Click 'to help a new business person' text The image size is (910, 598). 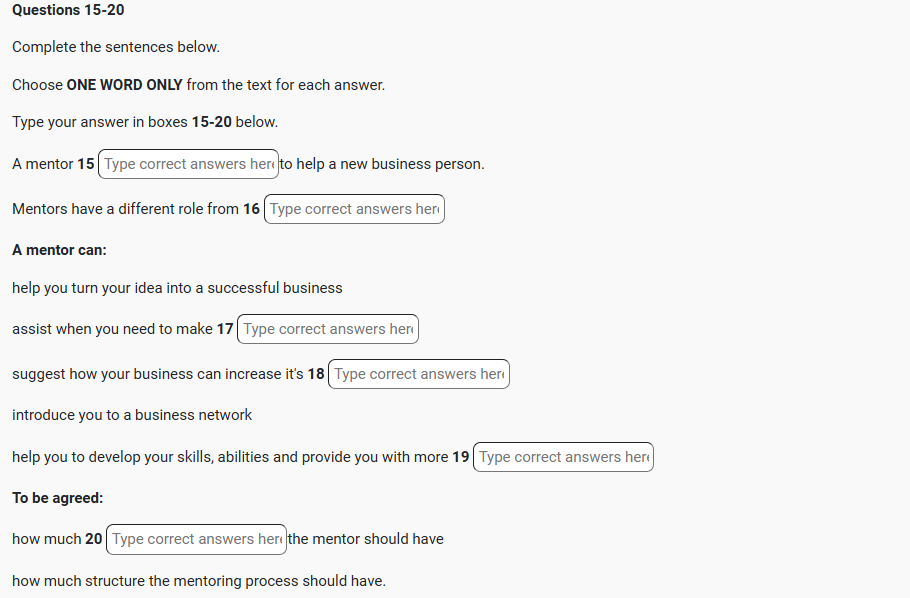click(x=382, y=164)
